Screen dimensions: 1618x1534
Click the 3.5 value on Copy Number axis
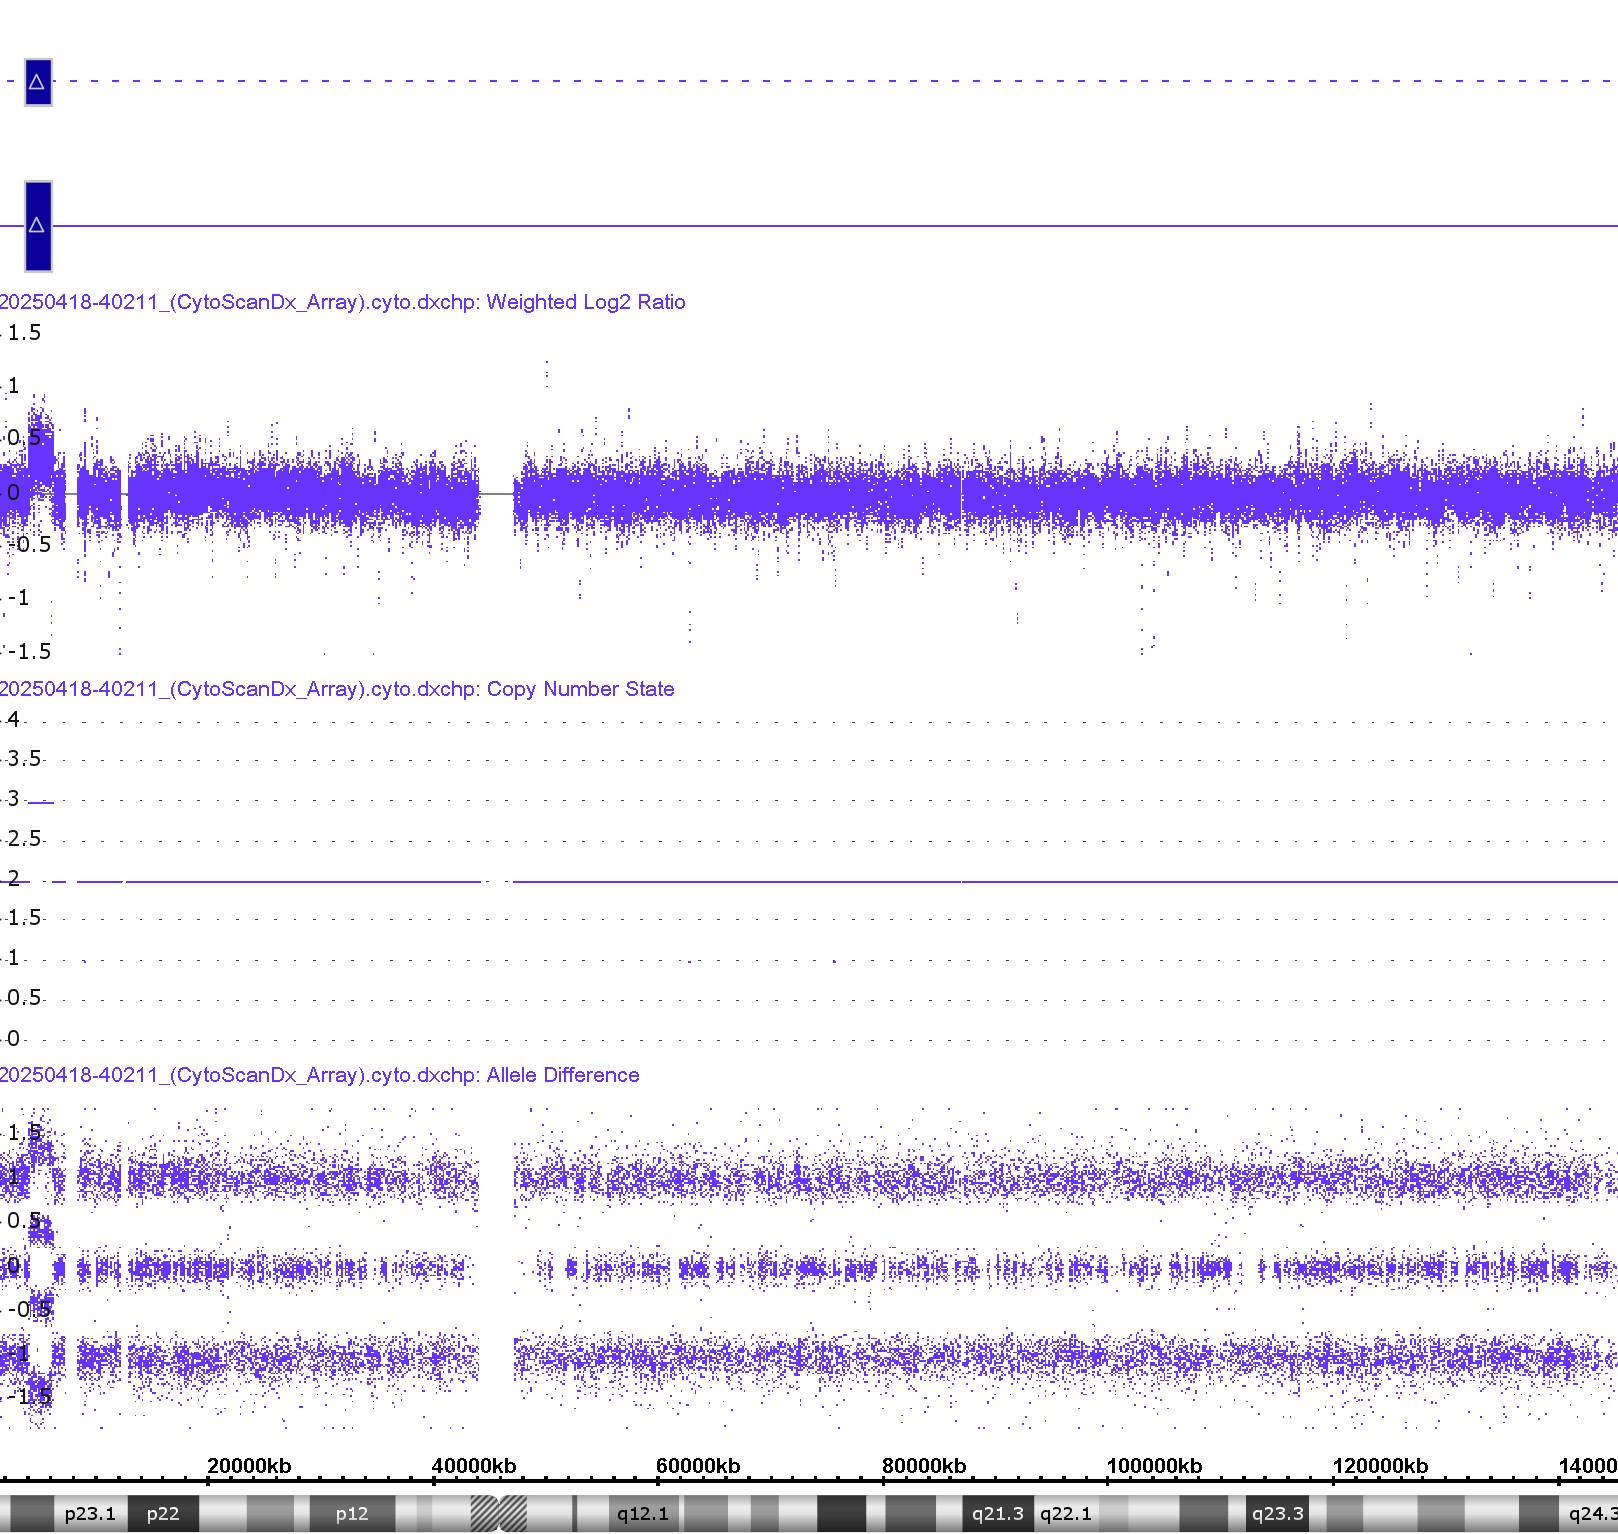pos(24,759)
